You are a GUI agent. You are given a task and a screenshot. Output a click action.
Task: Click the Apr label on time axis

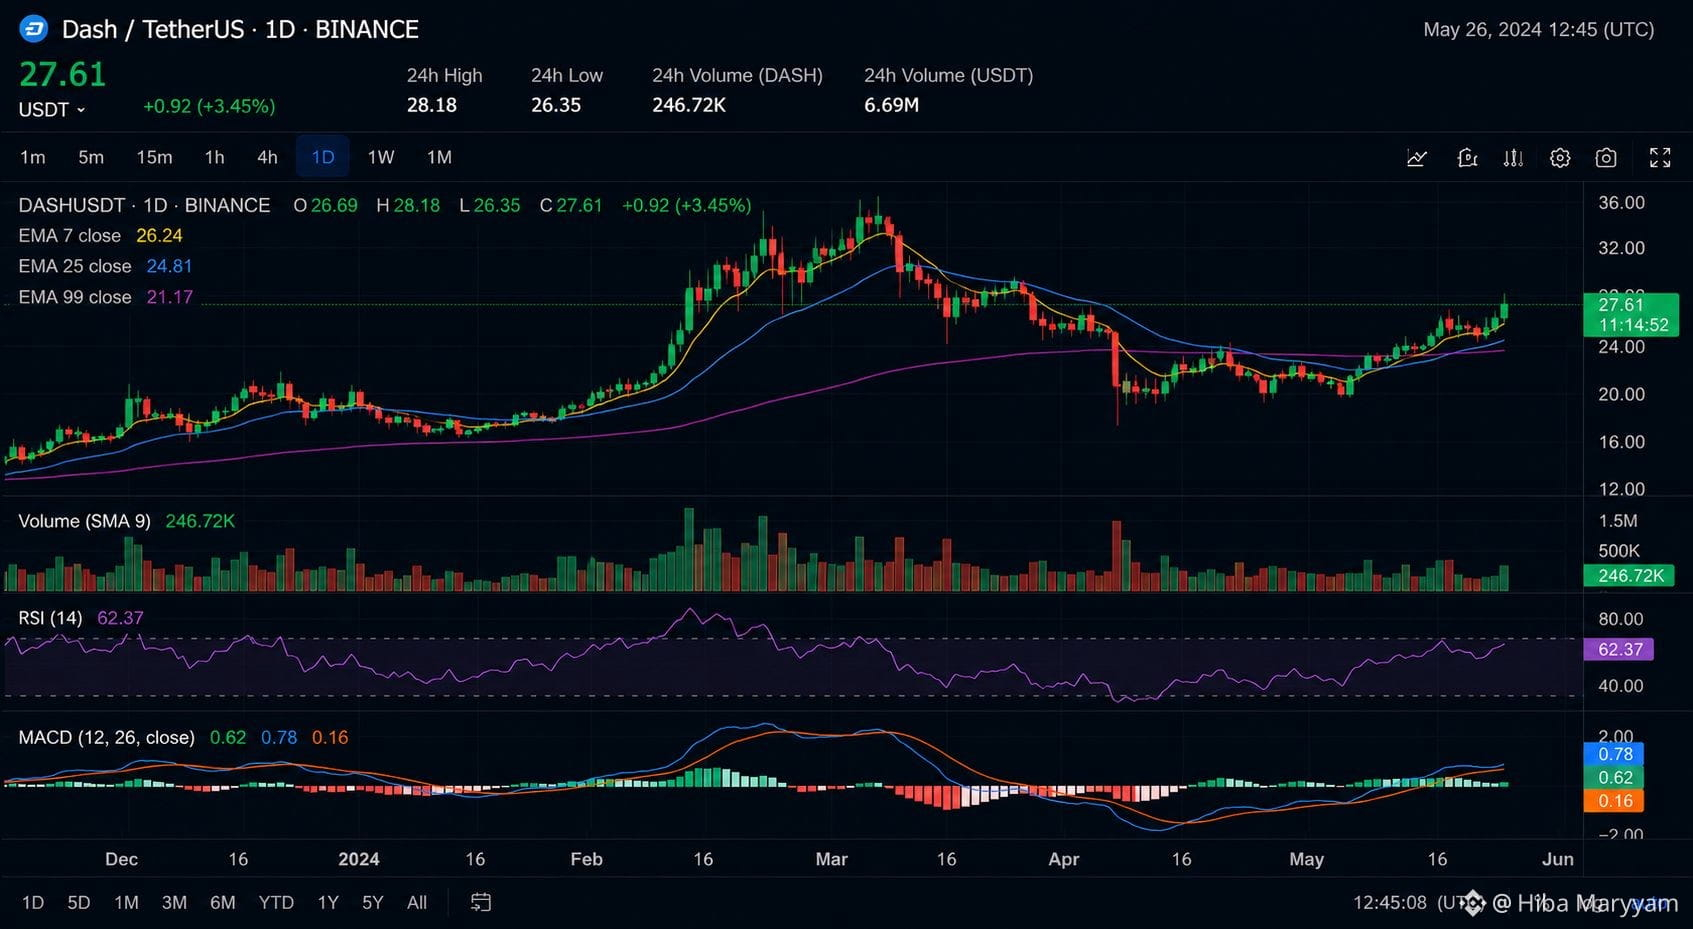(1064, 859)
